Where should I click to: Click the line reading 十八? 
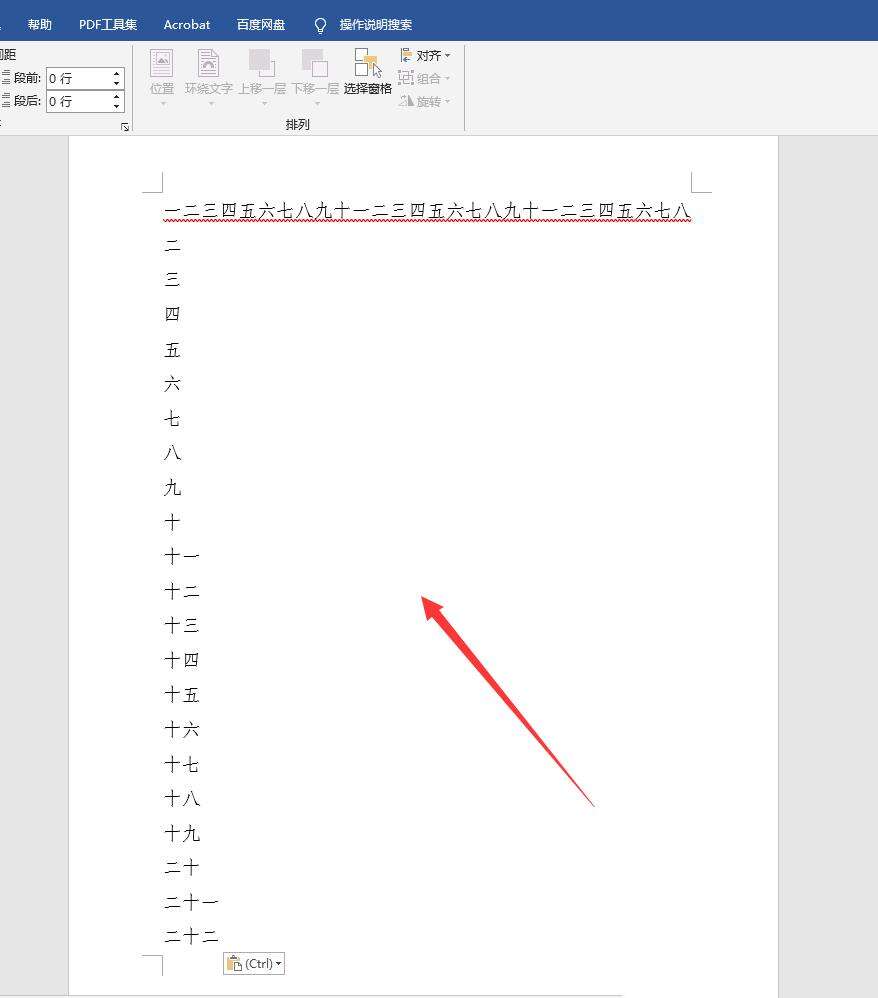[182, 799]
